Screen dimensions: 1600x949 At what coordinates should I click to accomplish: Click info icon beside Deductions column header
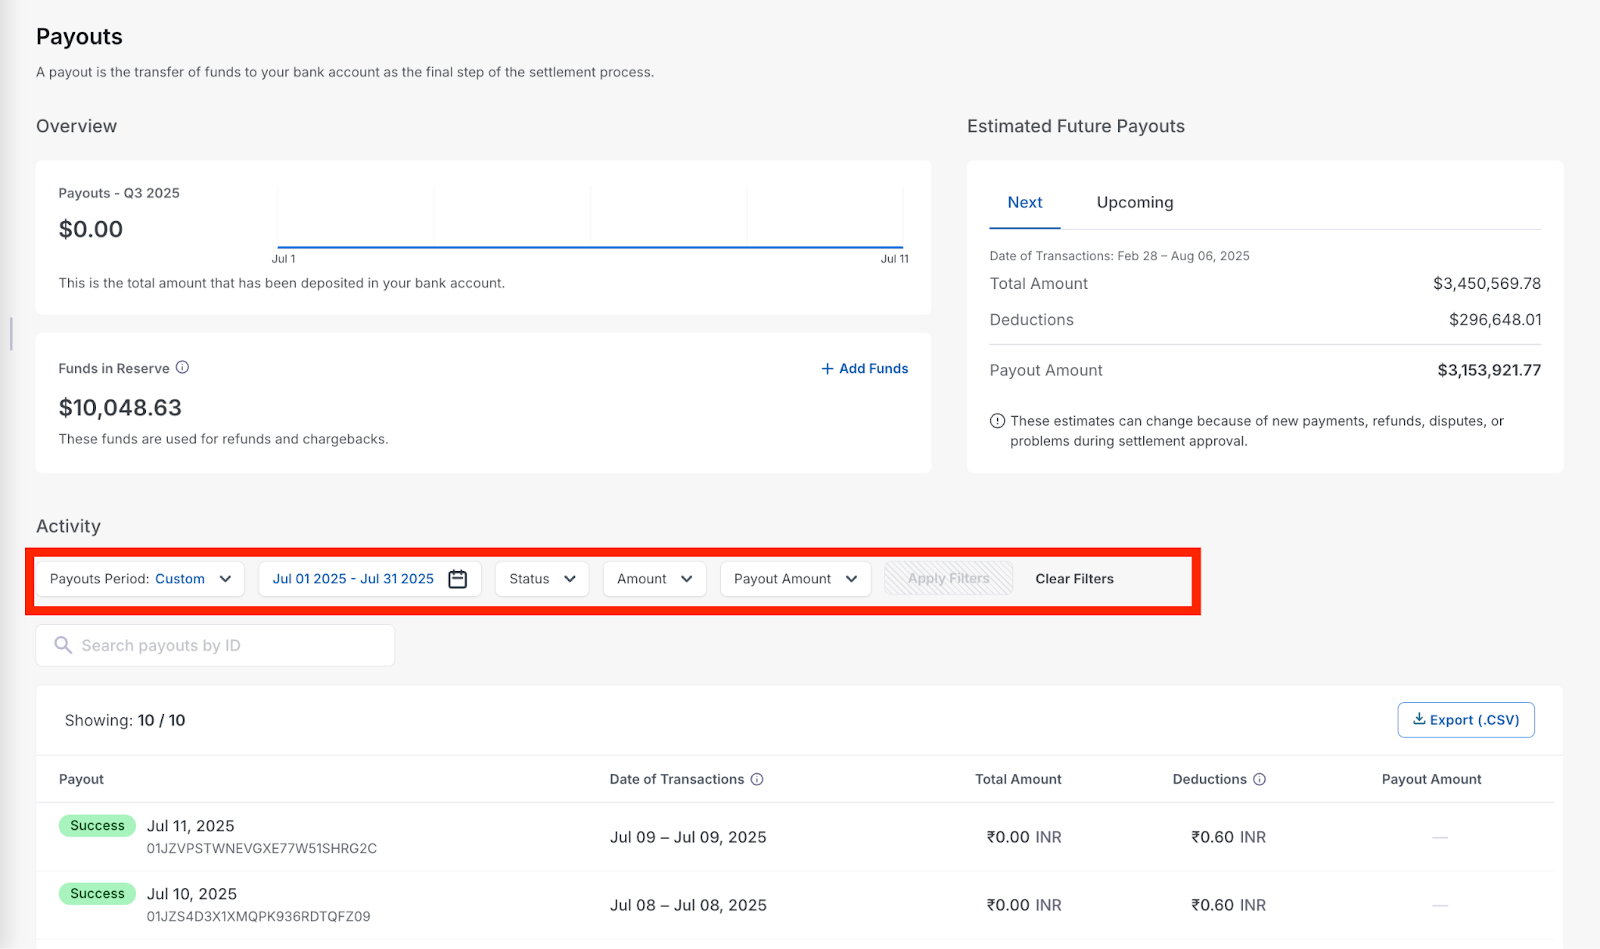[x=1260, y=779]
